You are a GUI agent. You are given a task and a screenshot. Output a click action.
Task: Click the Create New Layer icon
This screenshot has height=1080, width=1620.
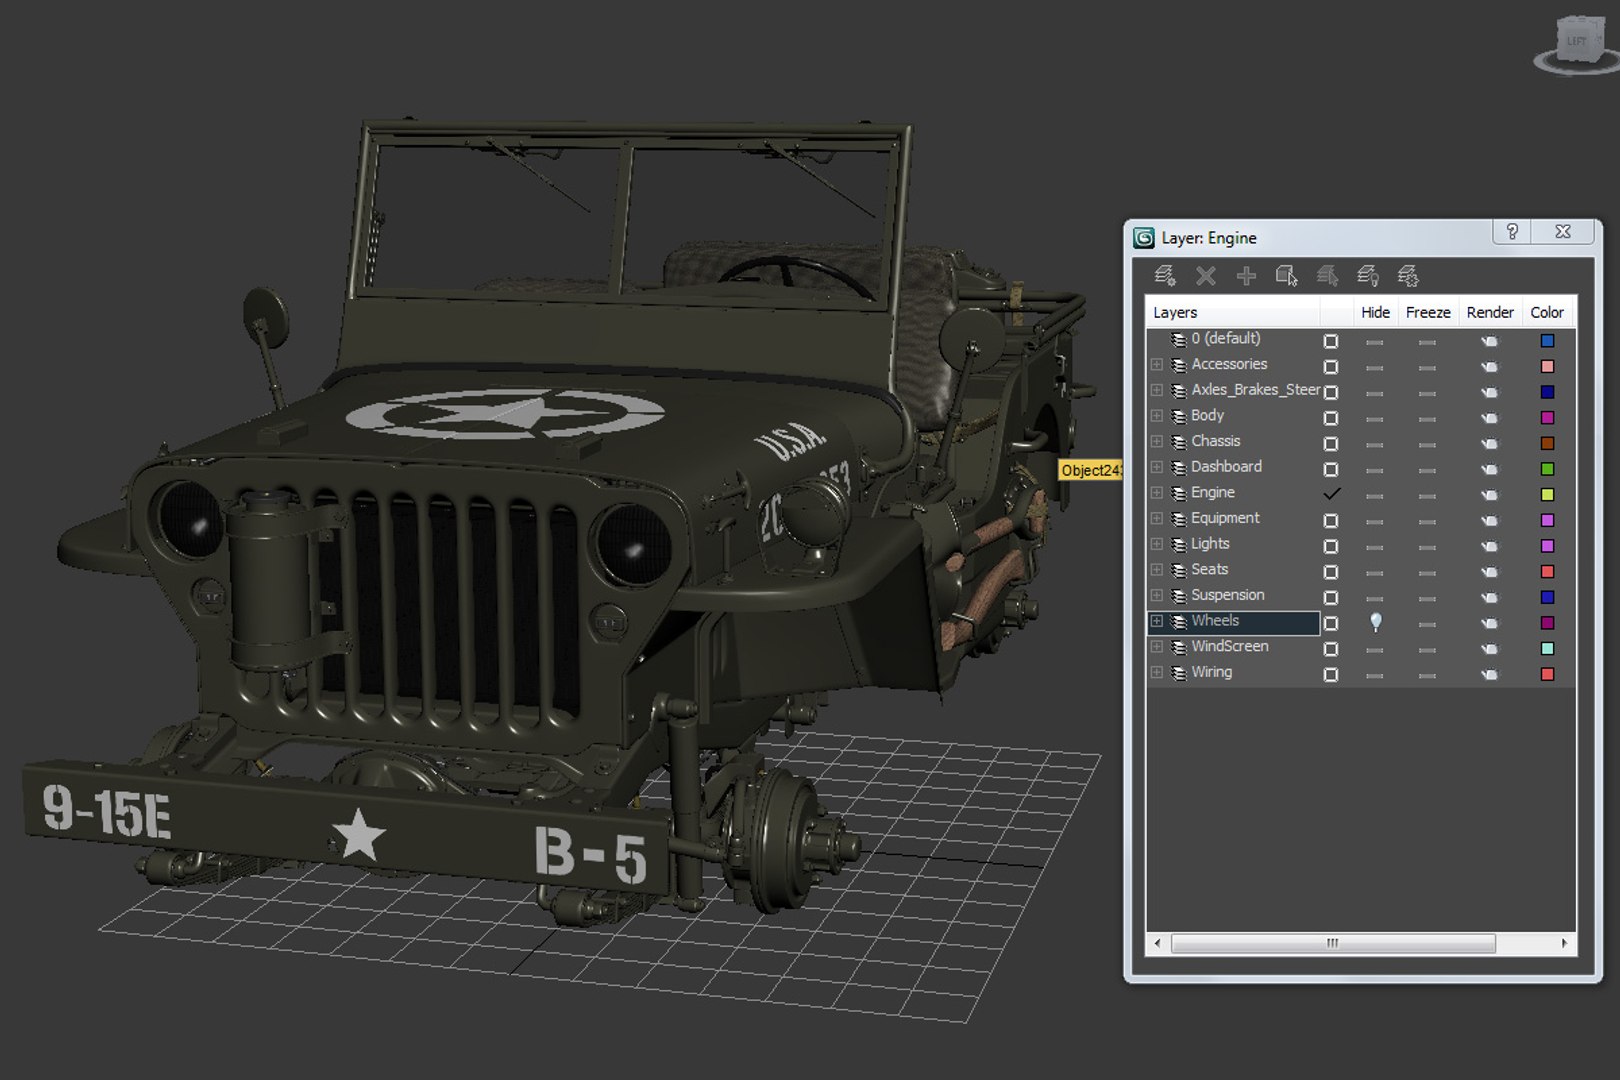[1165, 276]
